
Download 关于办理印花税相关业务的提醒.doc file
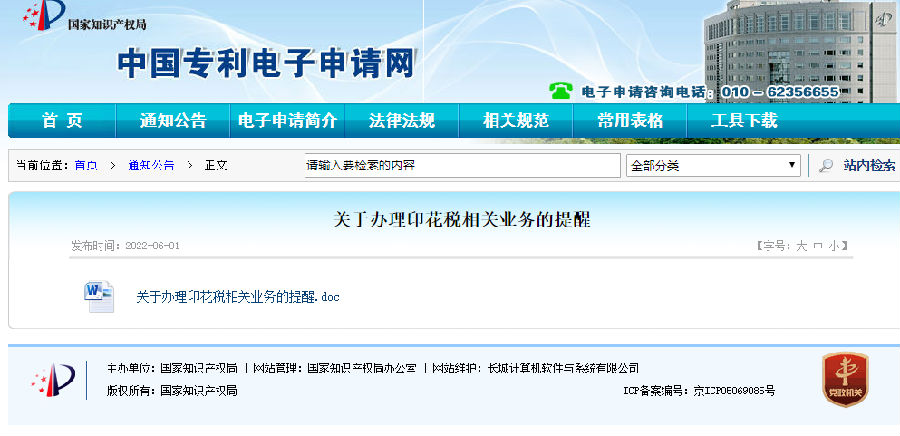tap(238, 296)
